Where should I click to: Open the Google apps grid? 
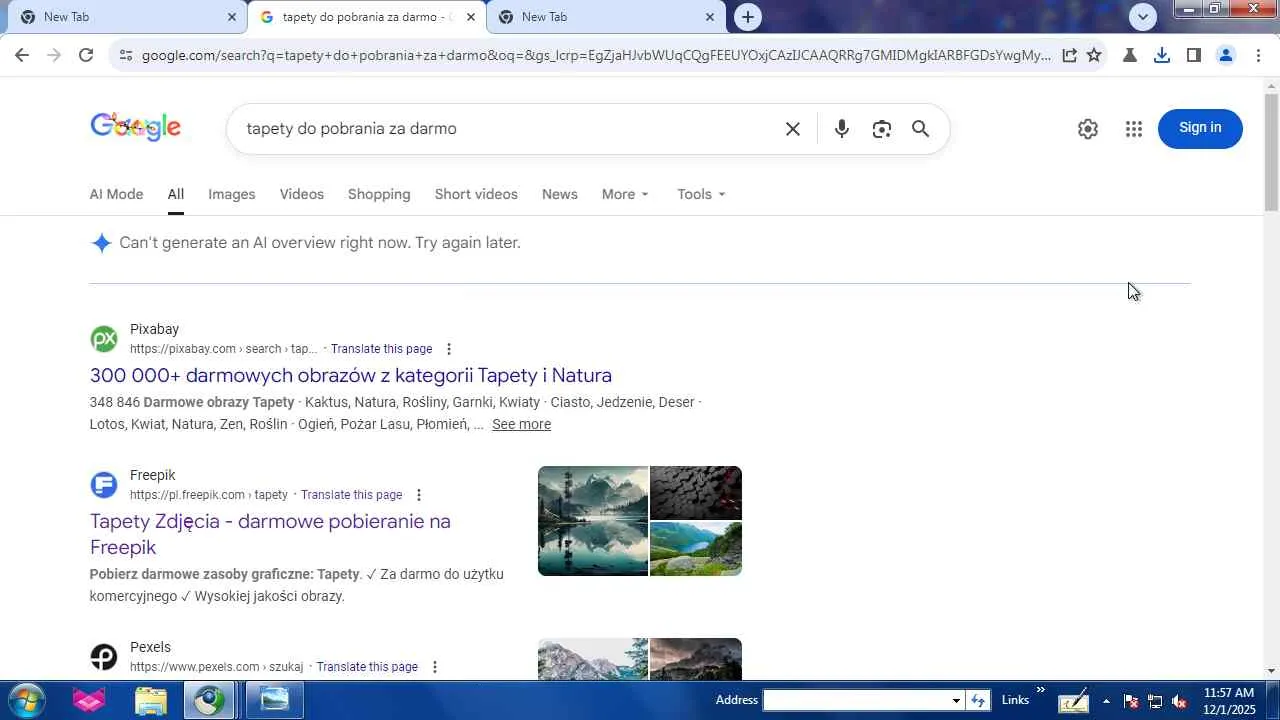[1133, 129]
